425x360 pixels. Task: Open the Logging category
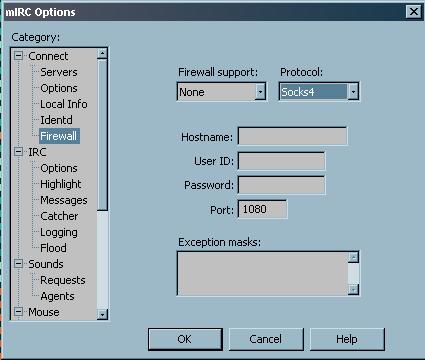(59, 232)
